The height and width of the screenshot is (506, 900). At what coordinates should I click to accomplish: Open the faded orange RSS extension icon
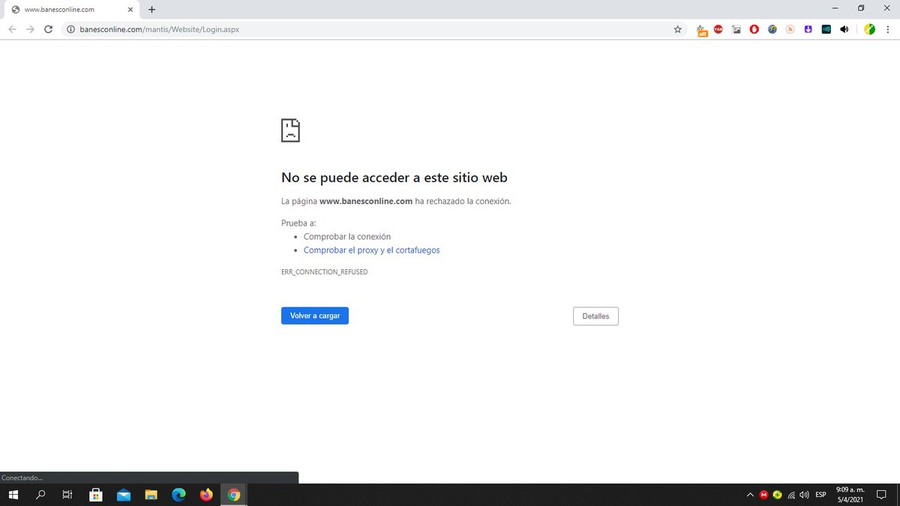click(790, 29)
